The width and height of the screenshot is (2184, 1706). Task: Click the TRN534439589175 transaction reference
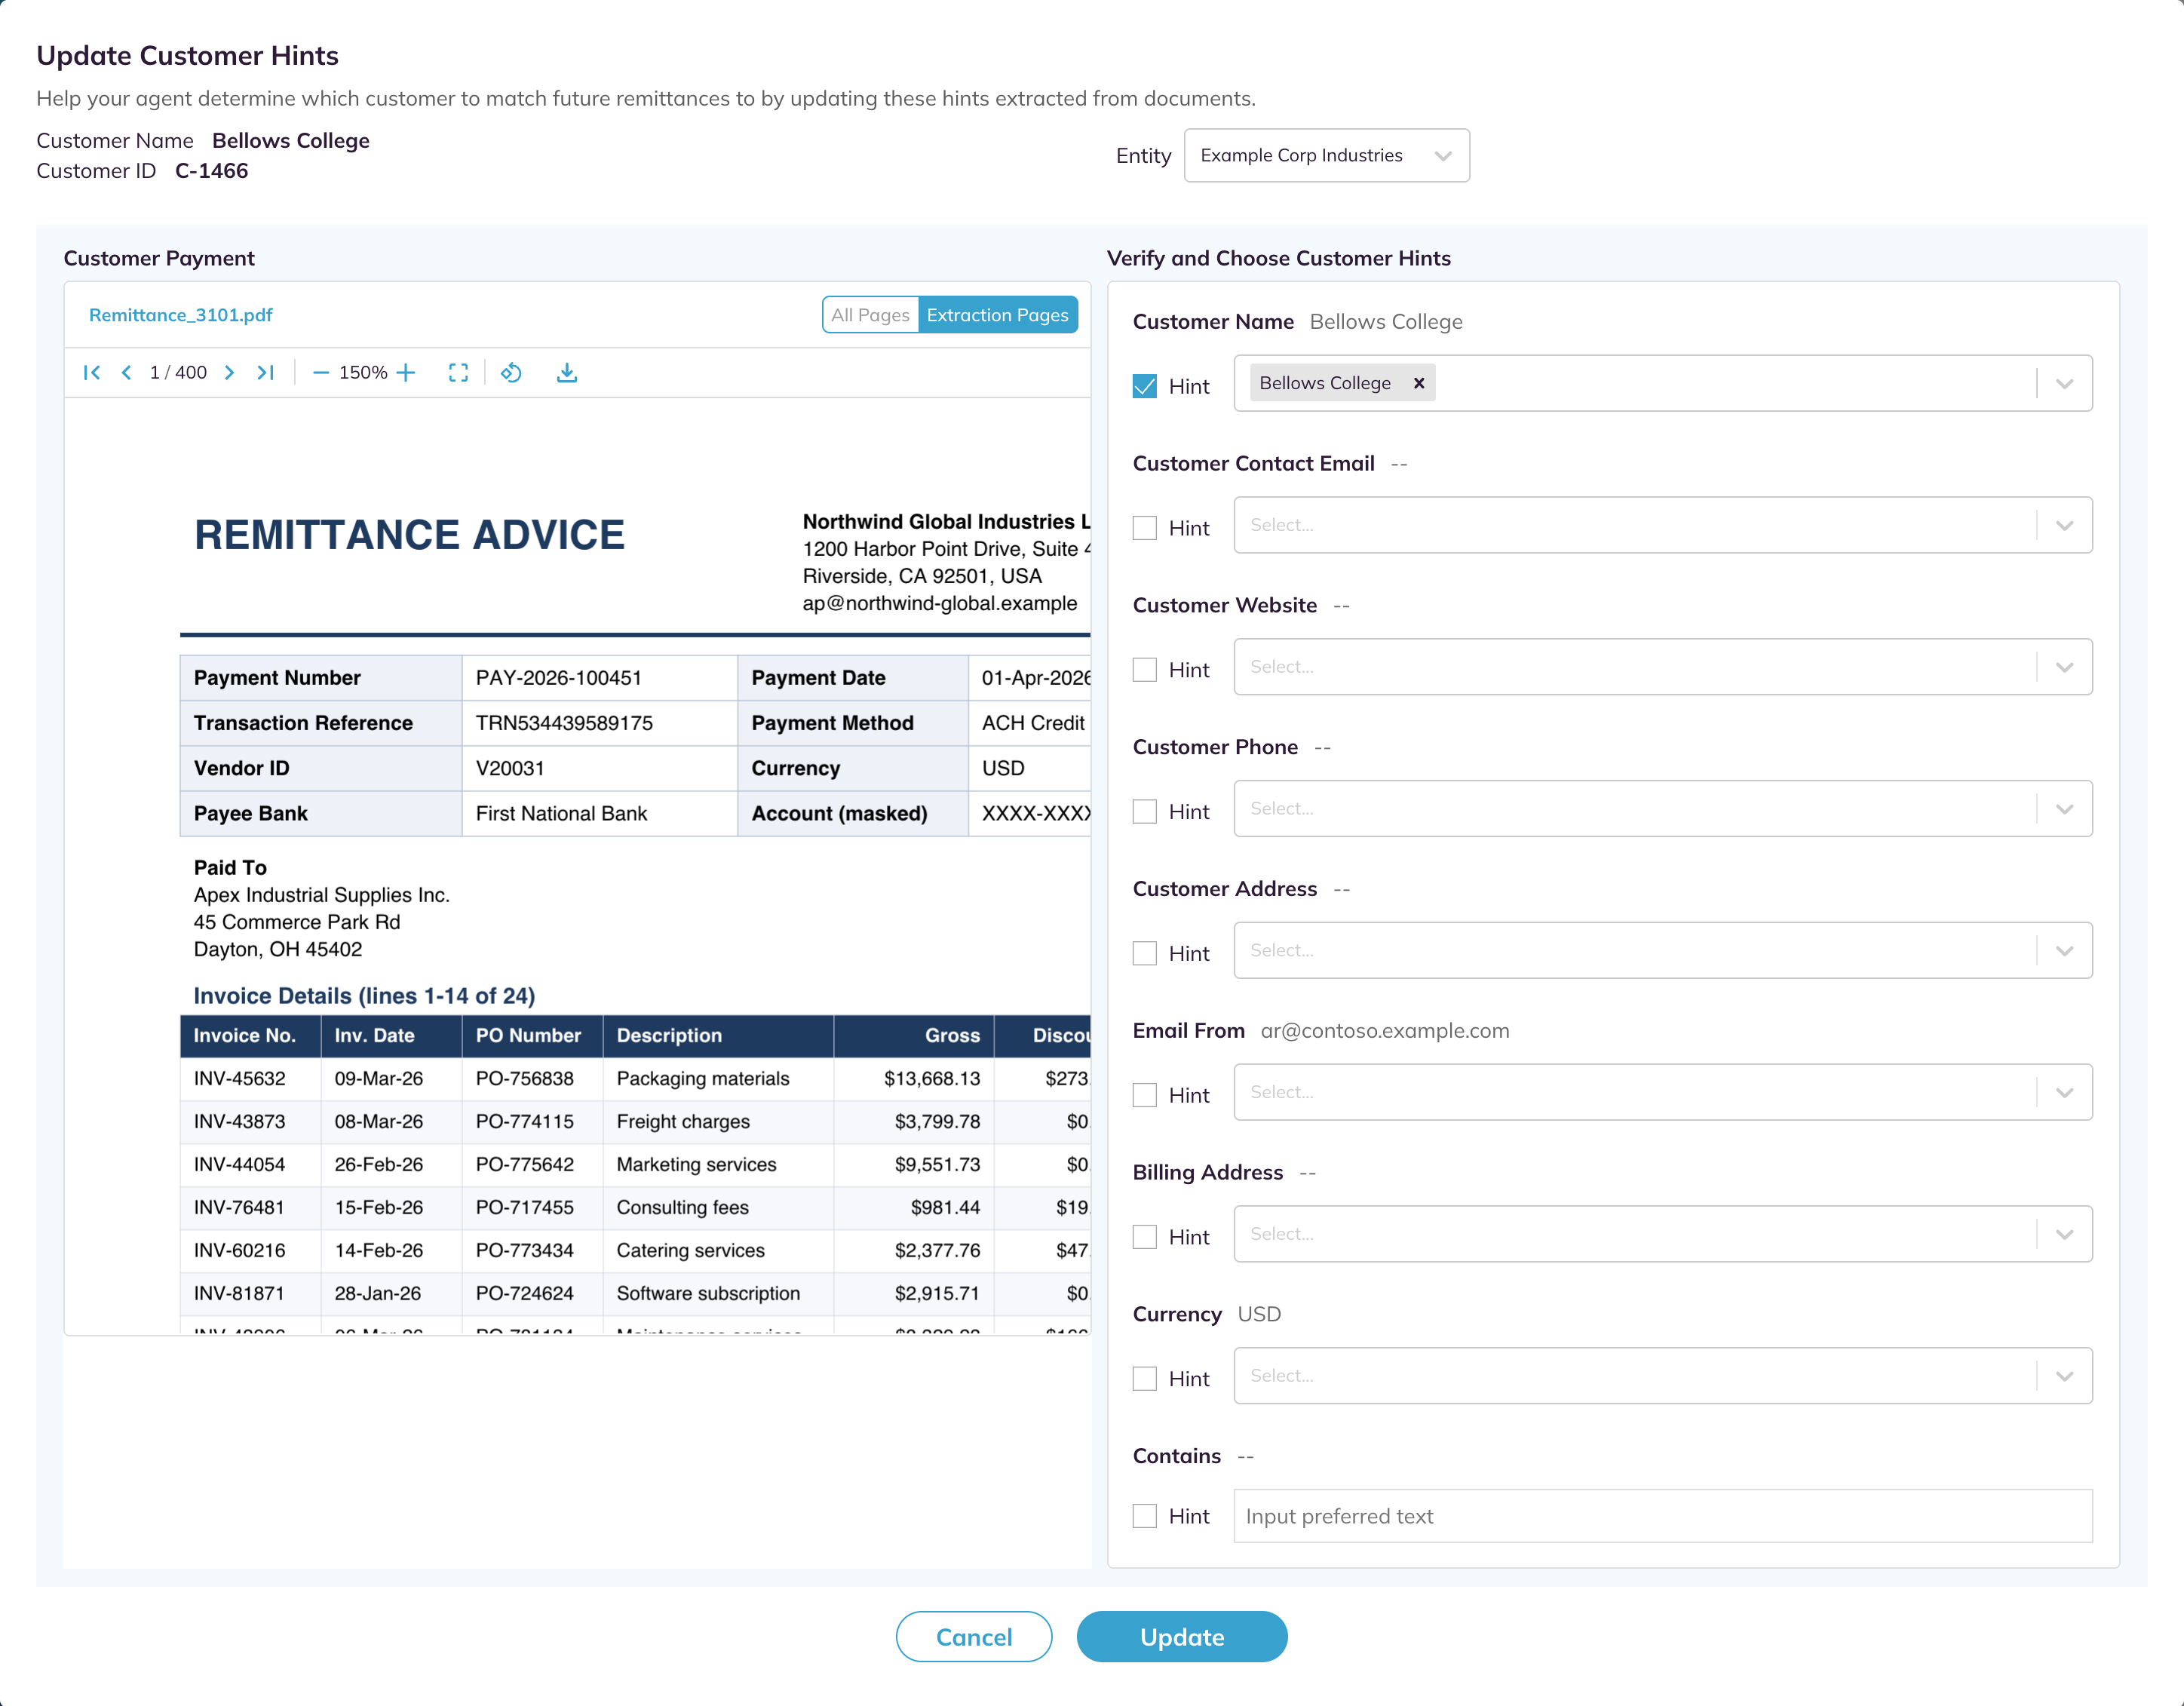click(x=564, y=723)
